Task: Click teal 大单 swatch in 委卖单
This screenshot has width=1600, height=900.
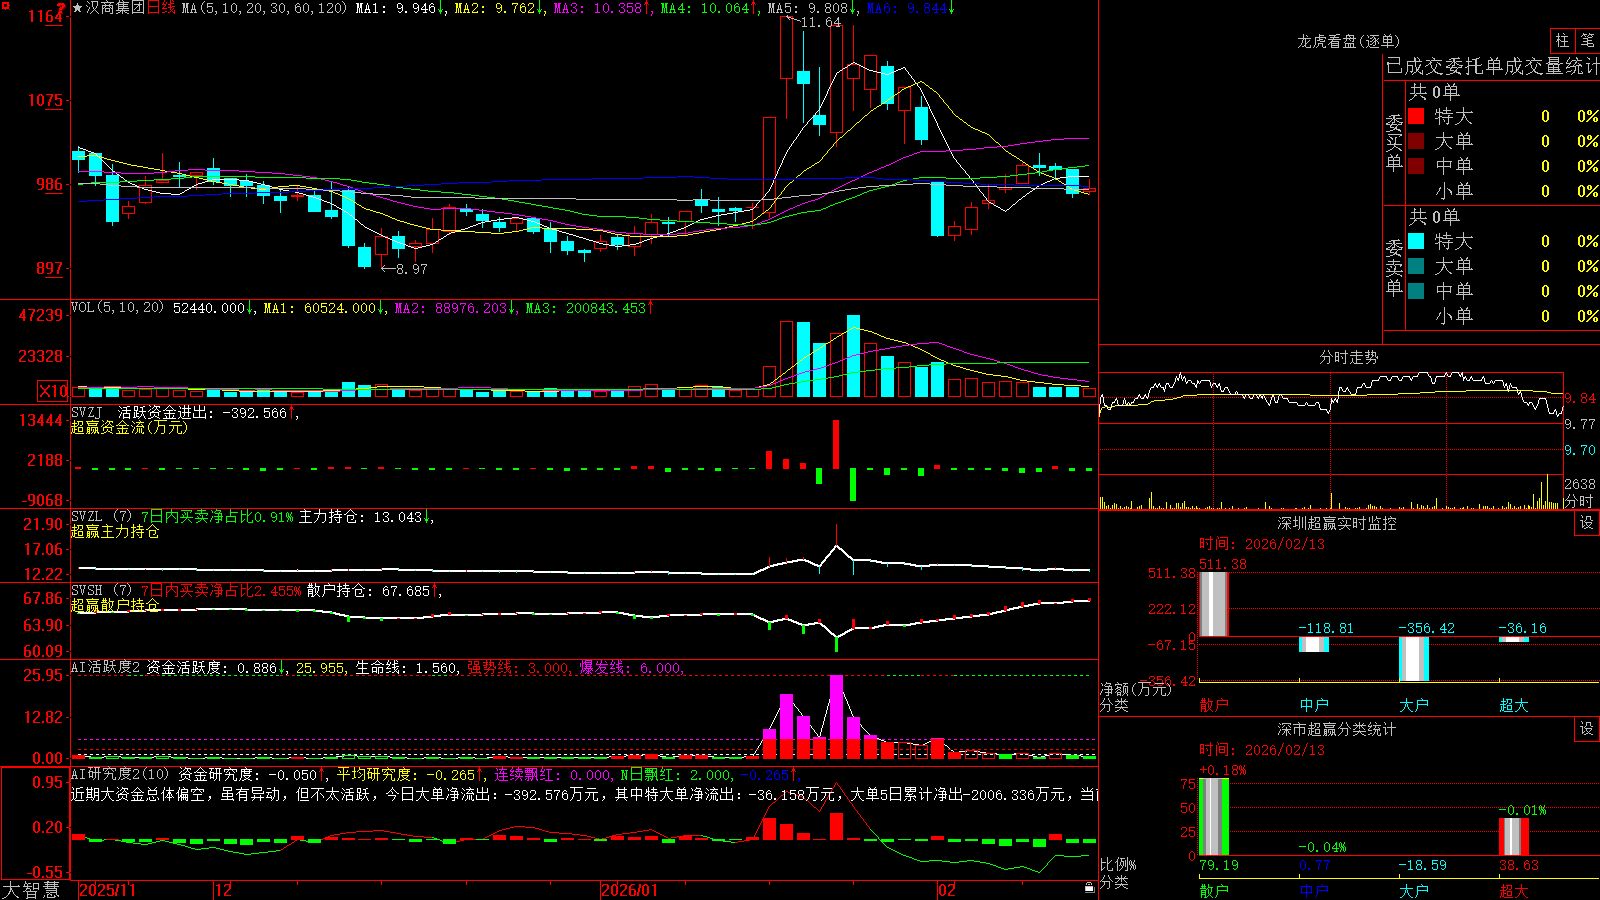Action: point(1416,266)
